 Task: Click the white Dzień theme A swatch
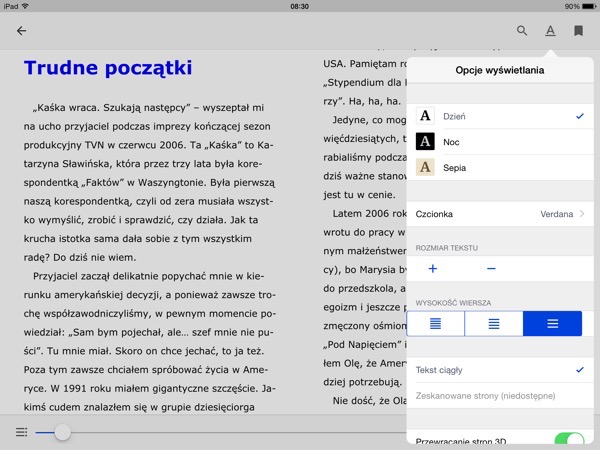[x=425, y=116]
